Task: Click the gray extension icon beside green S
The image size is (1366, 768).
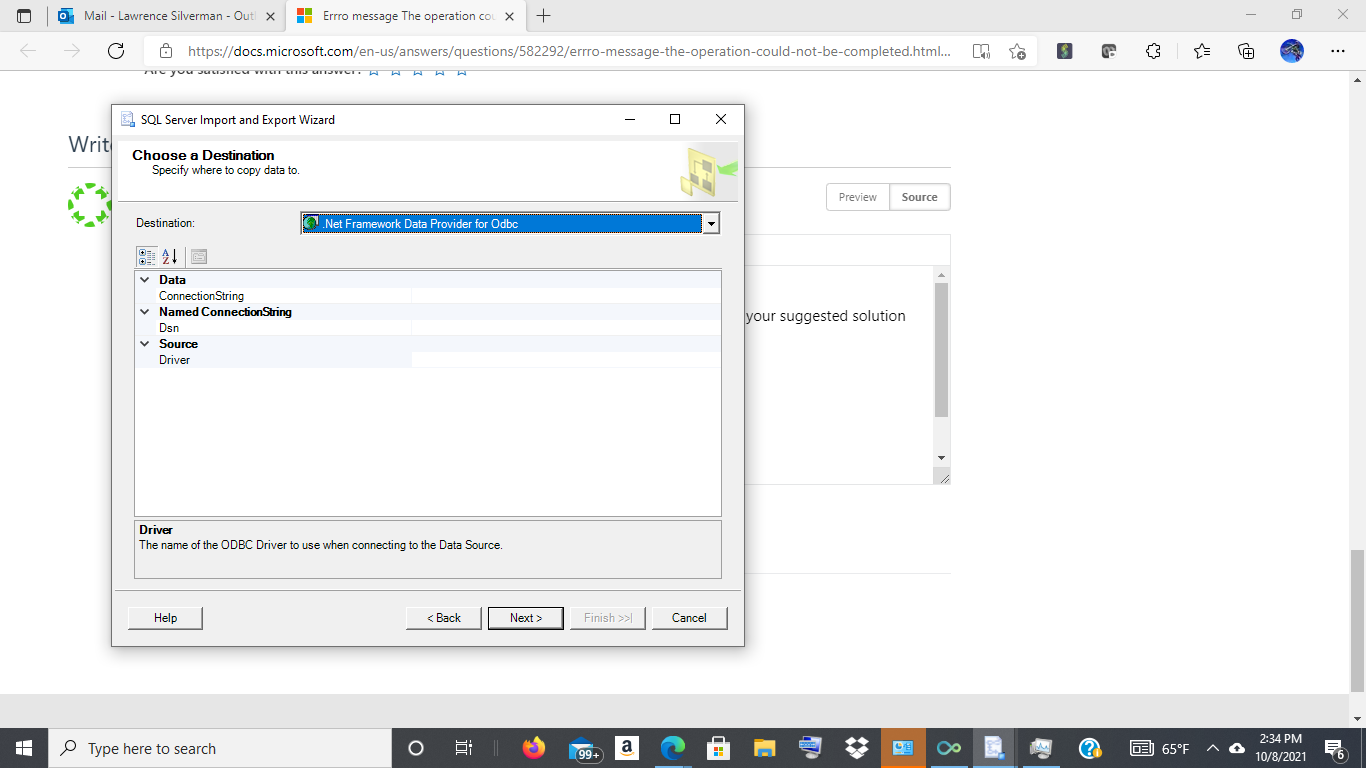Action: pyautogui.click(x=1108, y=51)
